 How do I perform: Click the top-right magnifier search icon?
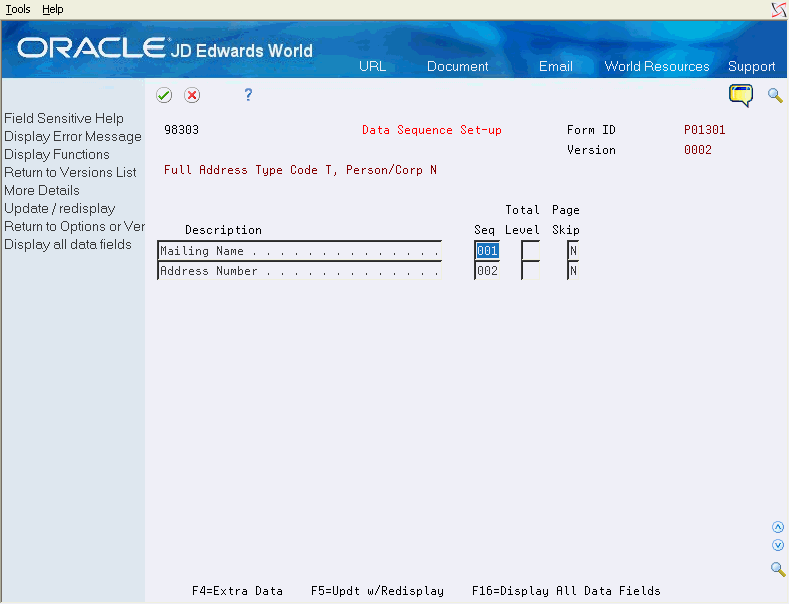[x=775, y=95]
